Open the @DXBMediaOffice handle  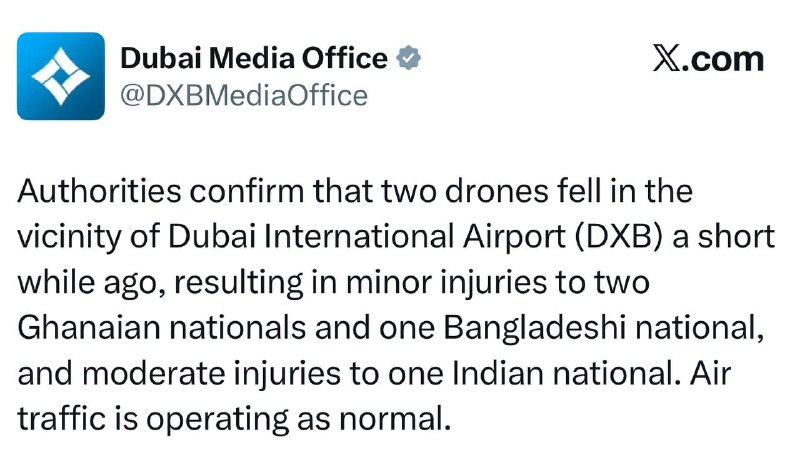click(243, 95)
